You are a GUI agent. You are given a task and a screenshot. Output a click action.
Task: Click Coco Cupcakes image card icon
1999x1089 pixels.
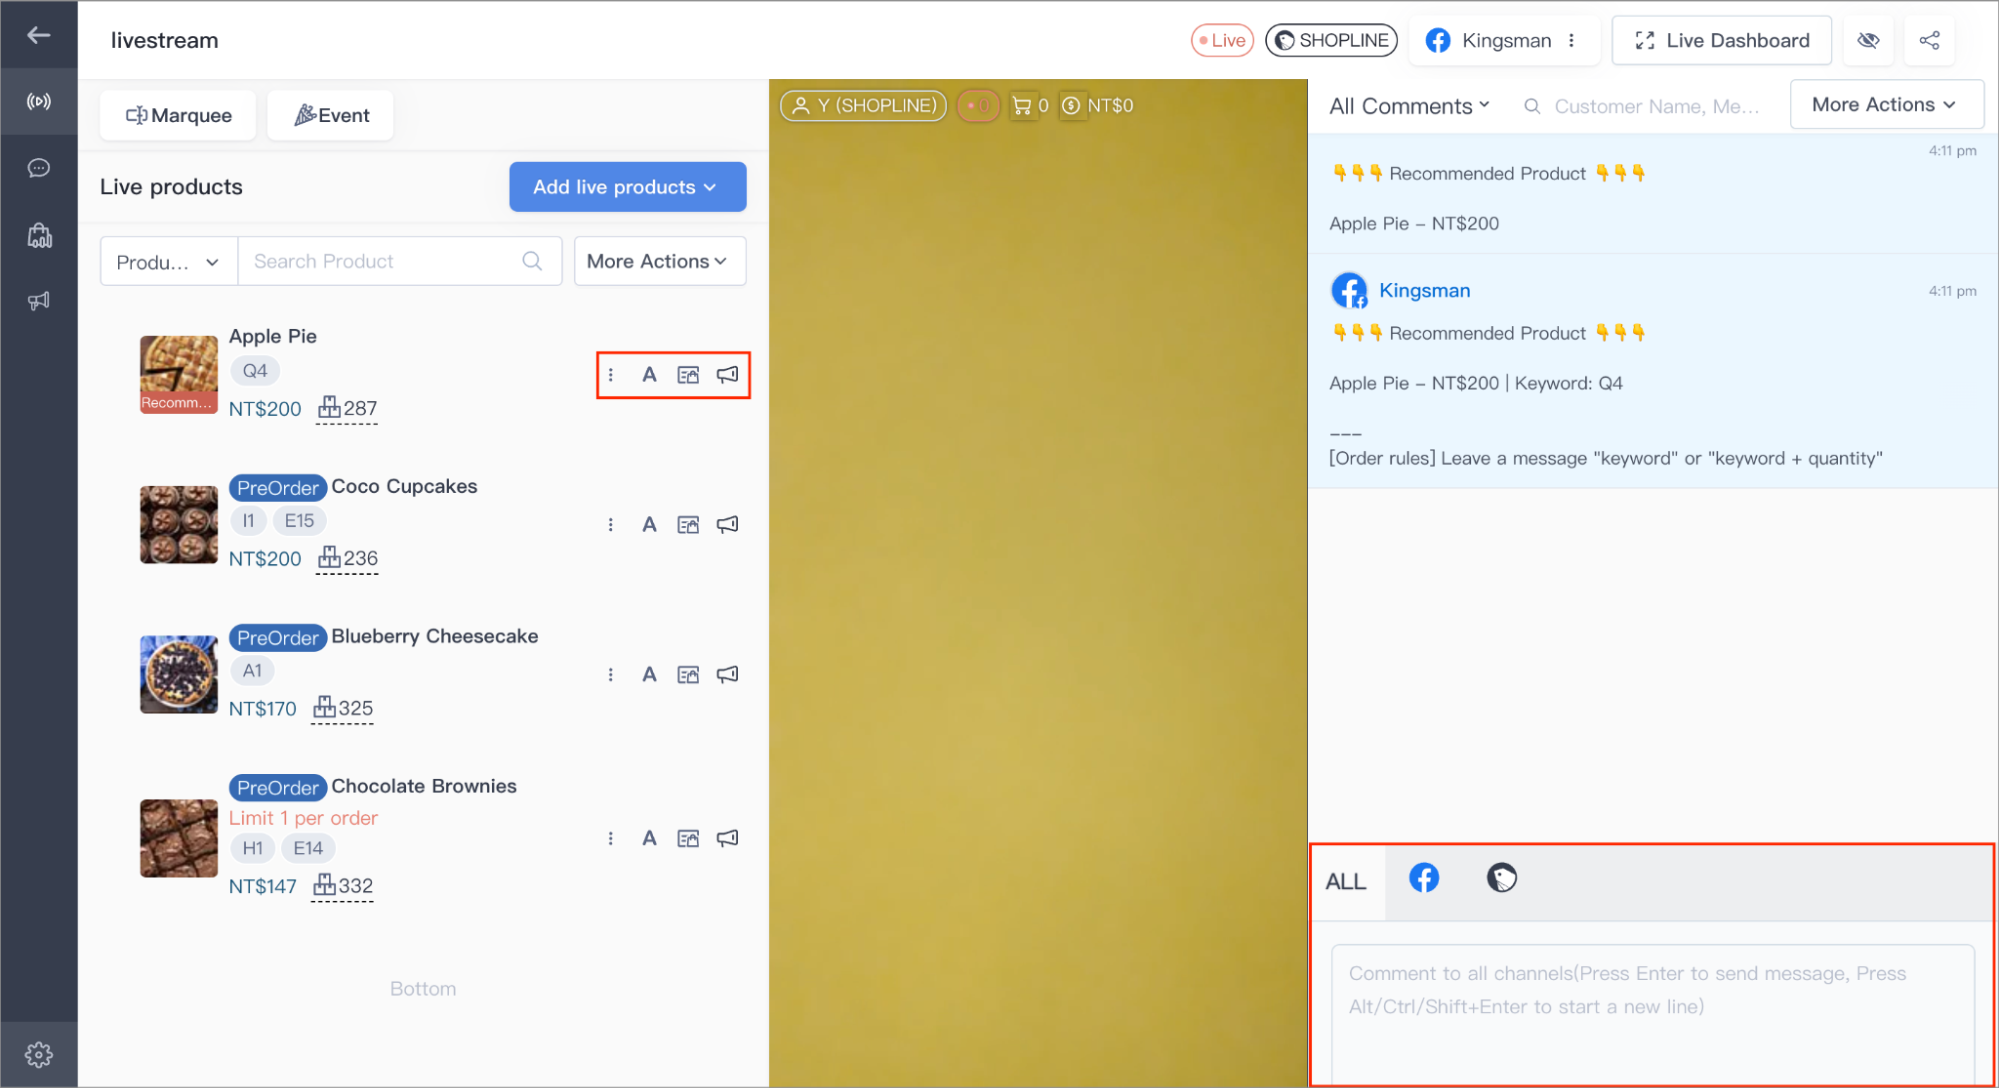(688, 525)
